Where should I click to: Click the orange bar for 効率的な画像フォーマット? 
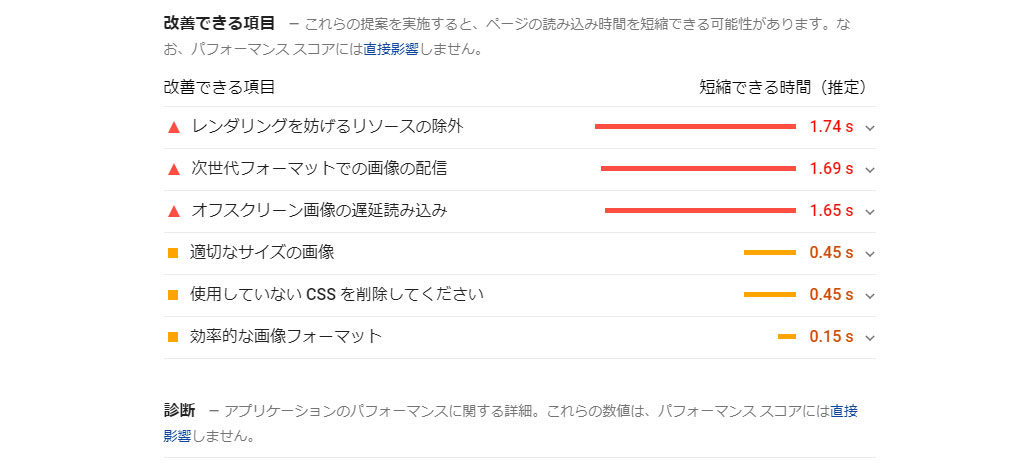coord(787,337)
